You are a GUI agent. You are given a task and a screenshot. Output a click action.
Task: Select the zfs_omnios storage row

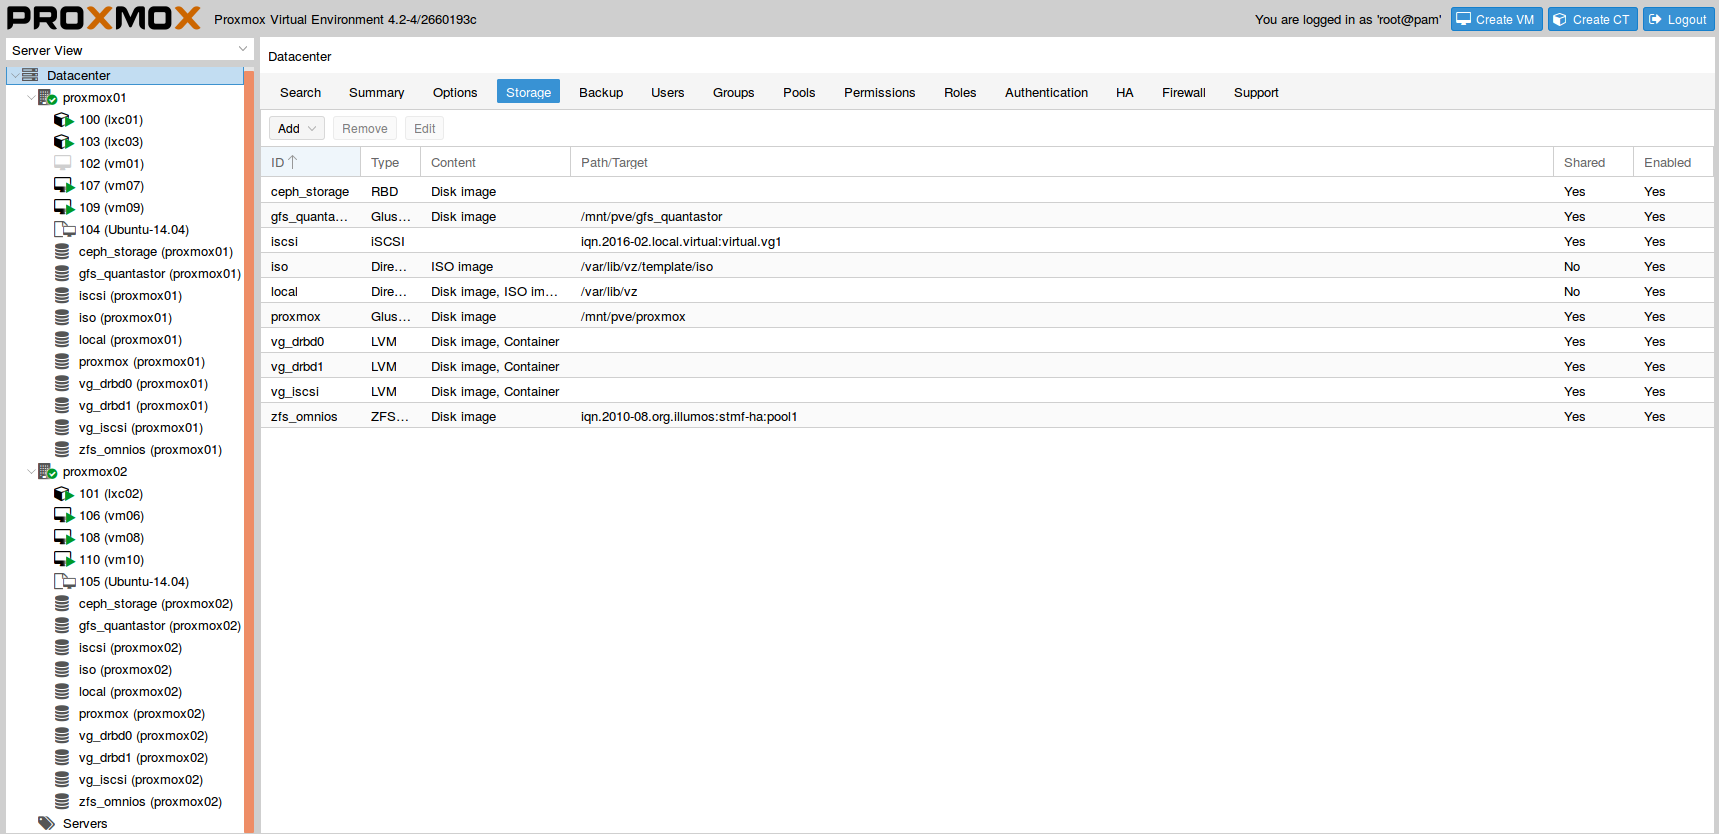click(x=304, y=417)
